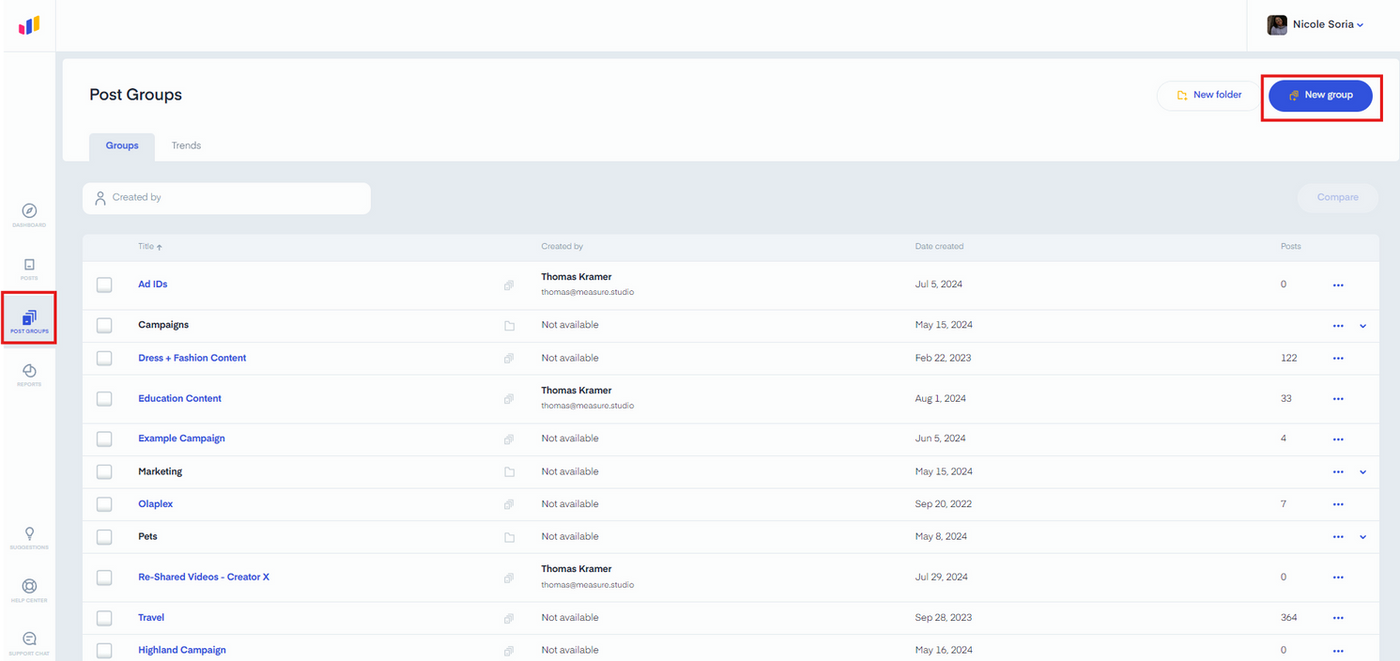Open the Highland Campaign link
The image size is (1400, 661).
[x=182, y=650]
